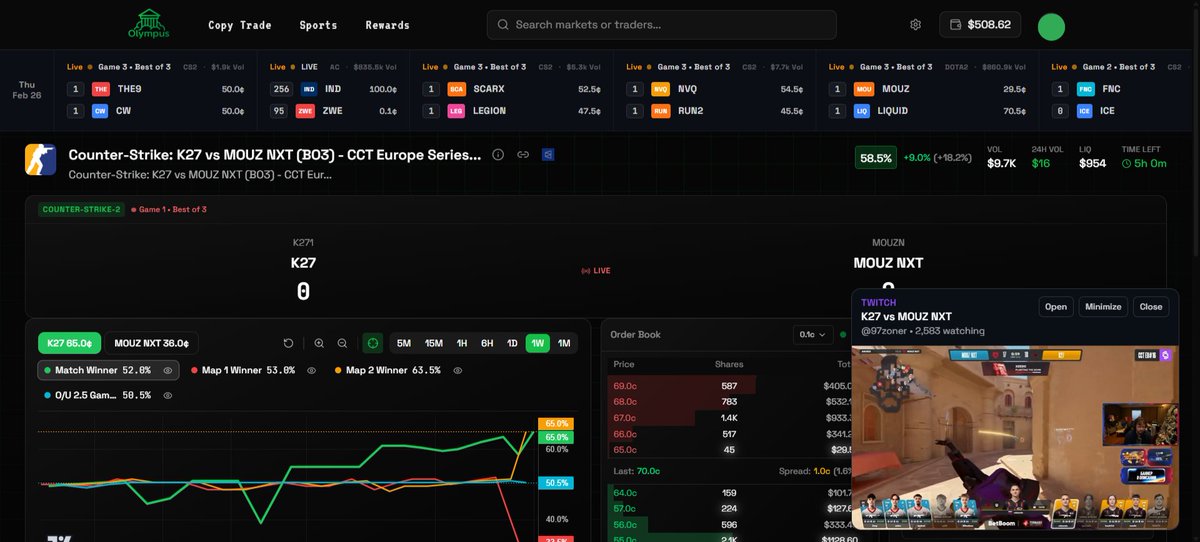Select the Match Winner 52.0% chip
Screen dimensions: 1200x542
108,370
